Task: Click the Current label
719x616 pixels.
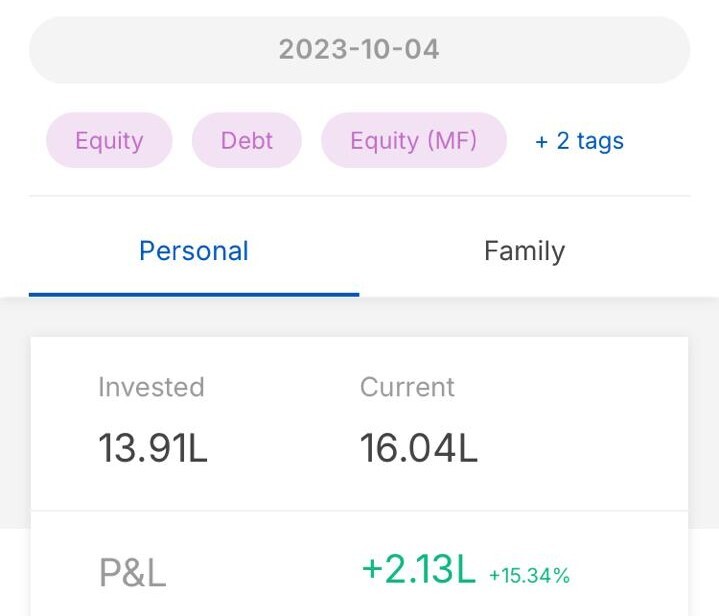Action: [x=407, y=387]
